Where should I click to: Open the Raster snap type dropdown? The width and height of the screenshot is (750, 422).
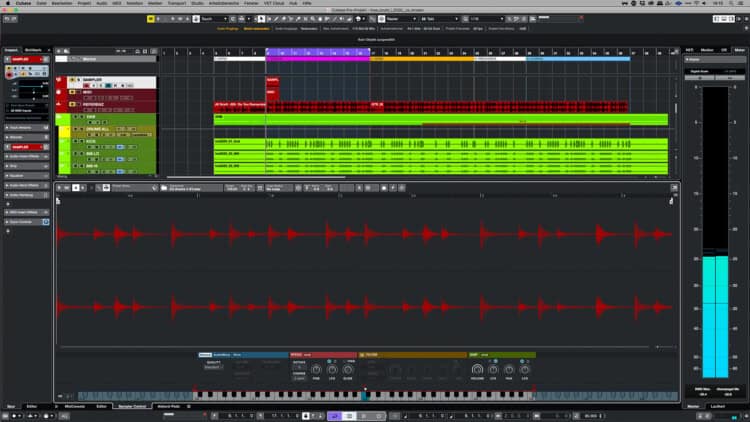tap(401, 19)
